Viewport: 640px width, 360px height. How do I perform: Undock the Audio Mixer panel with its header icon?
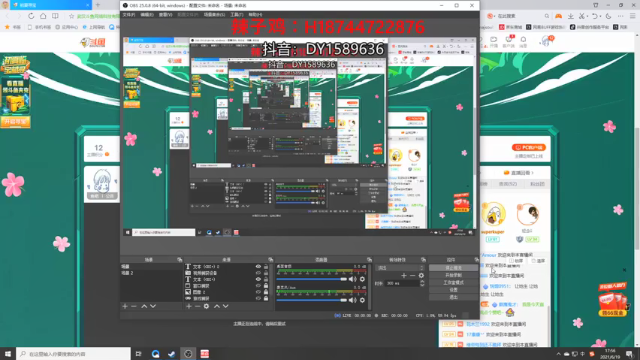[369, 260]
